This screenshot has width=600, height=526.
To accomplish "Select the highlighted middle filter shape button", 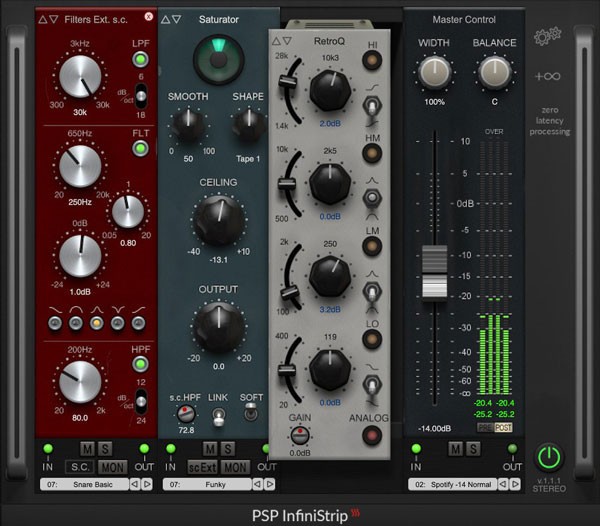I will (96, 323).
